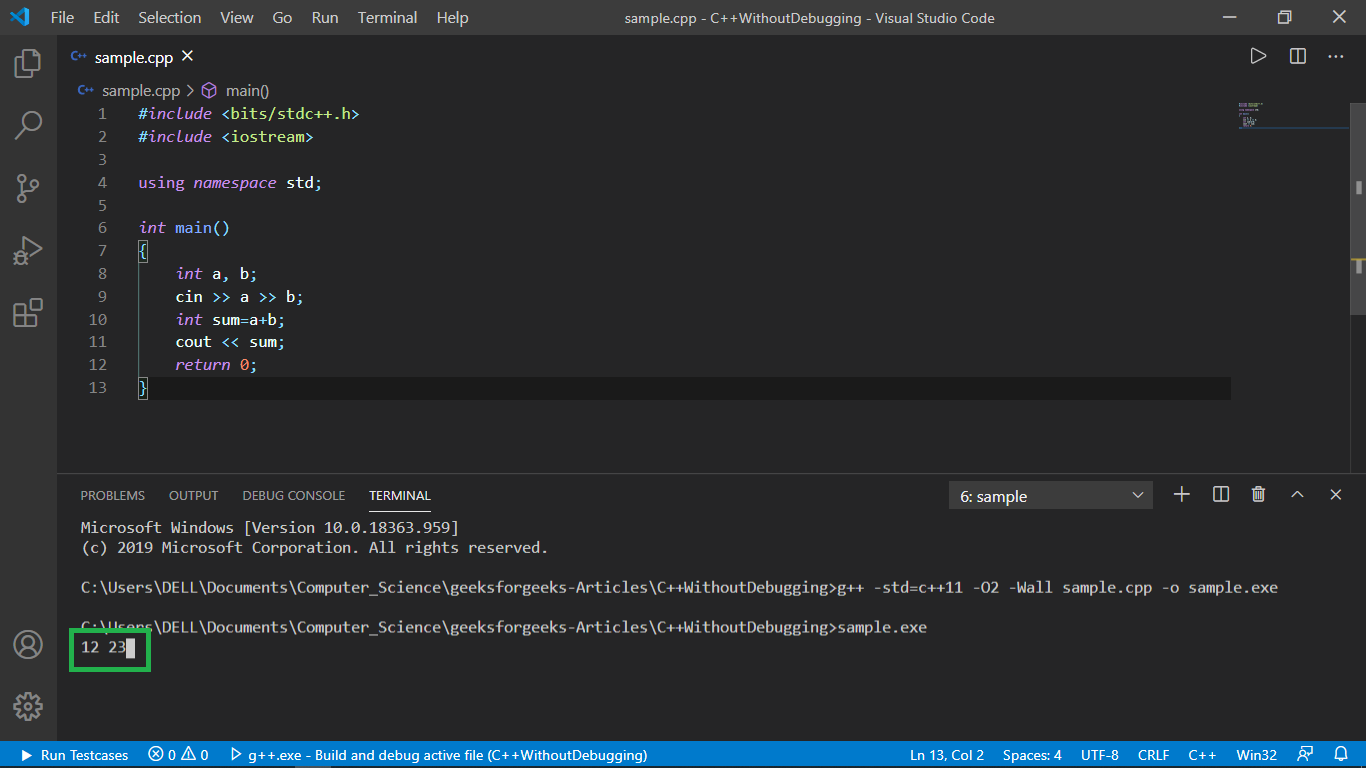Open notifications bell in the status bar
Image resolution: width=1366 pixels, height=768 pixels.
tap(1341, 755)
